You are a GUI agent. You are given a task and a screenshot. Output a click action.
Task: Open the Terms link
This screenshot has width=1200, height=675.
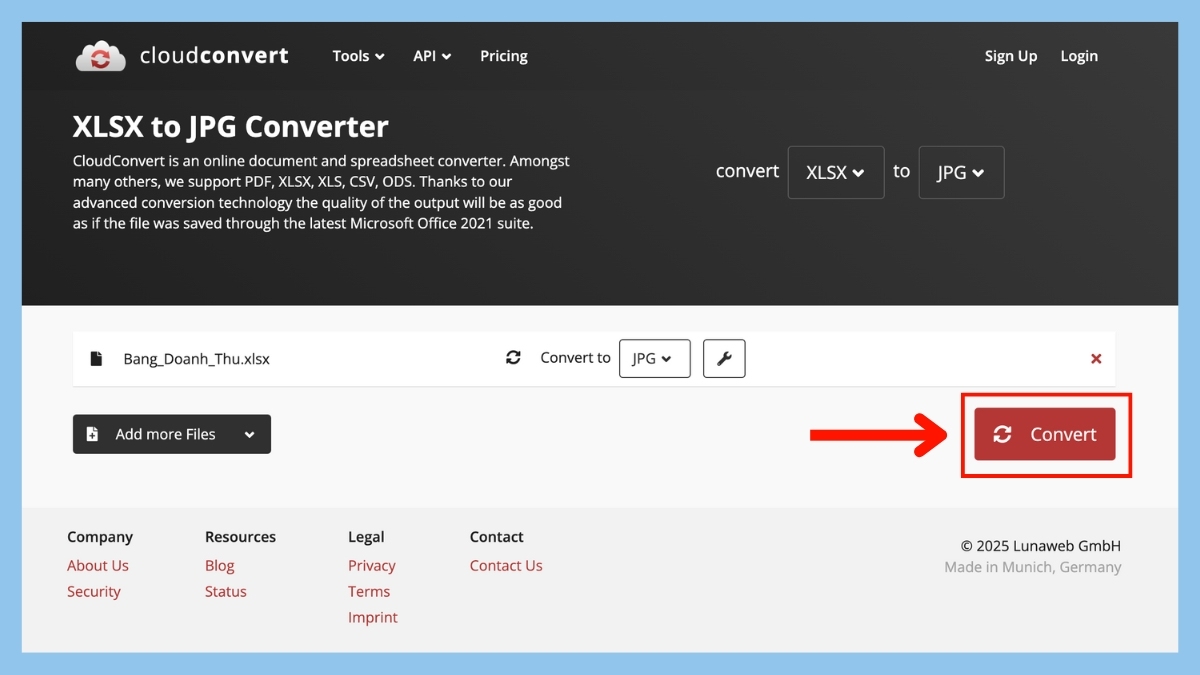pyautogui.click(x=369, y=591)
